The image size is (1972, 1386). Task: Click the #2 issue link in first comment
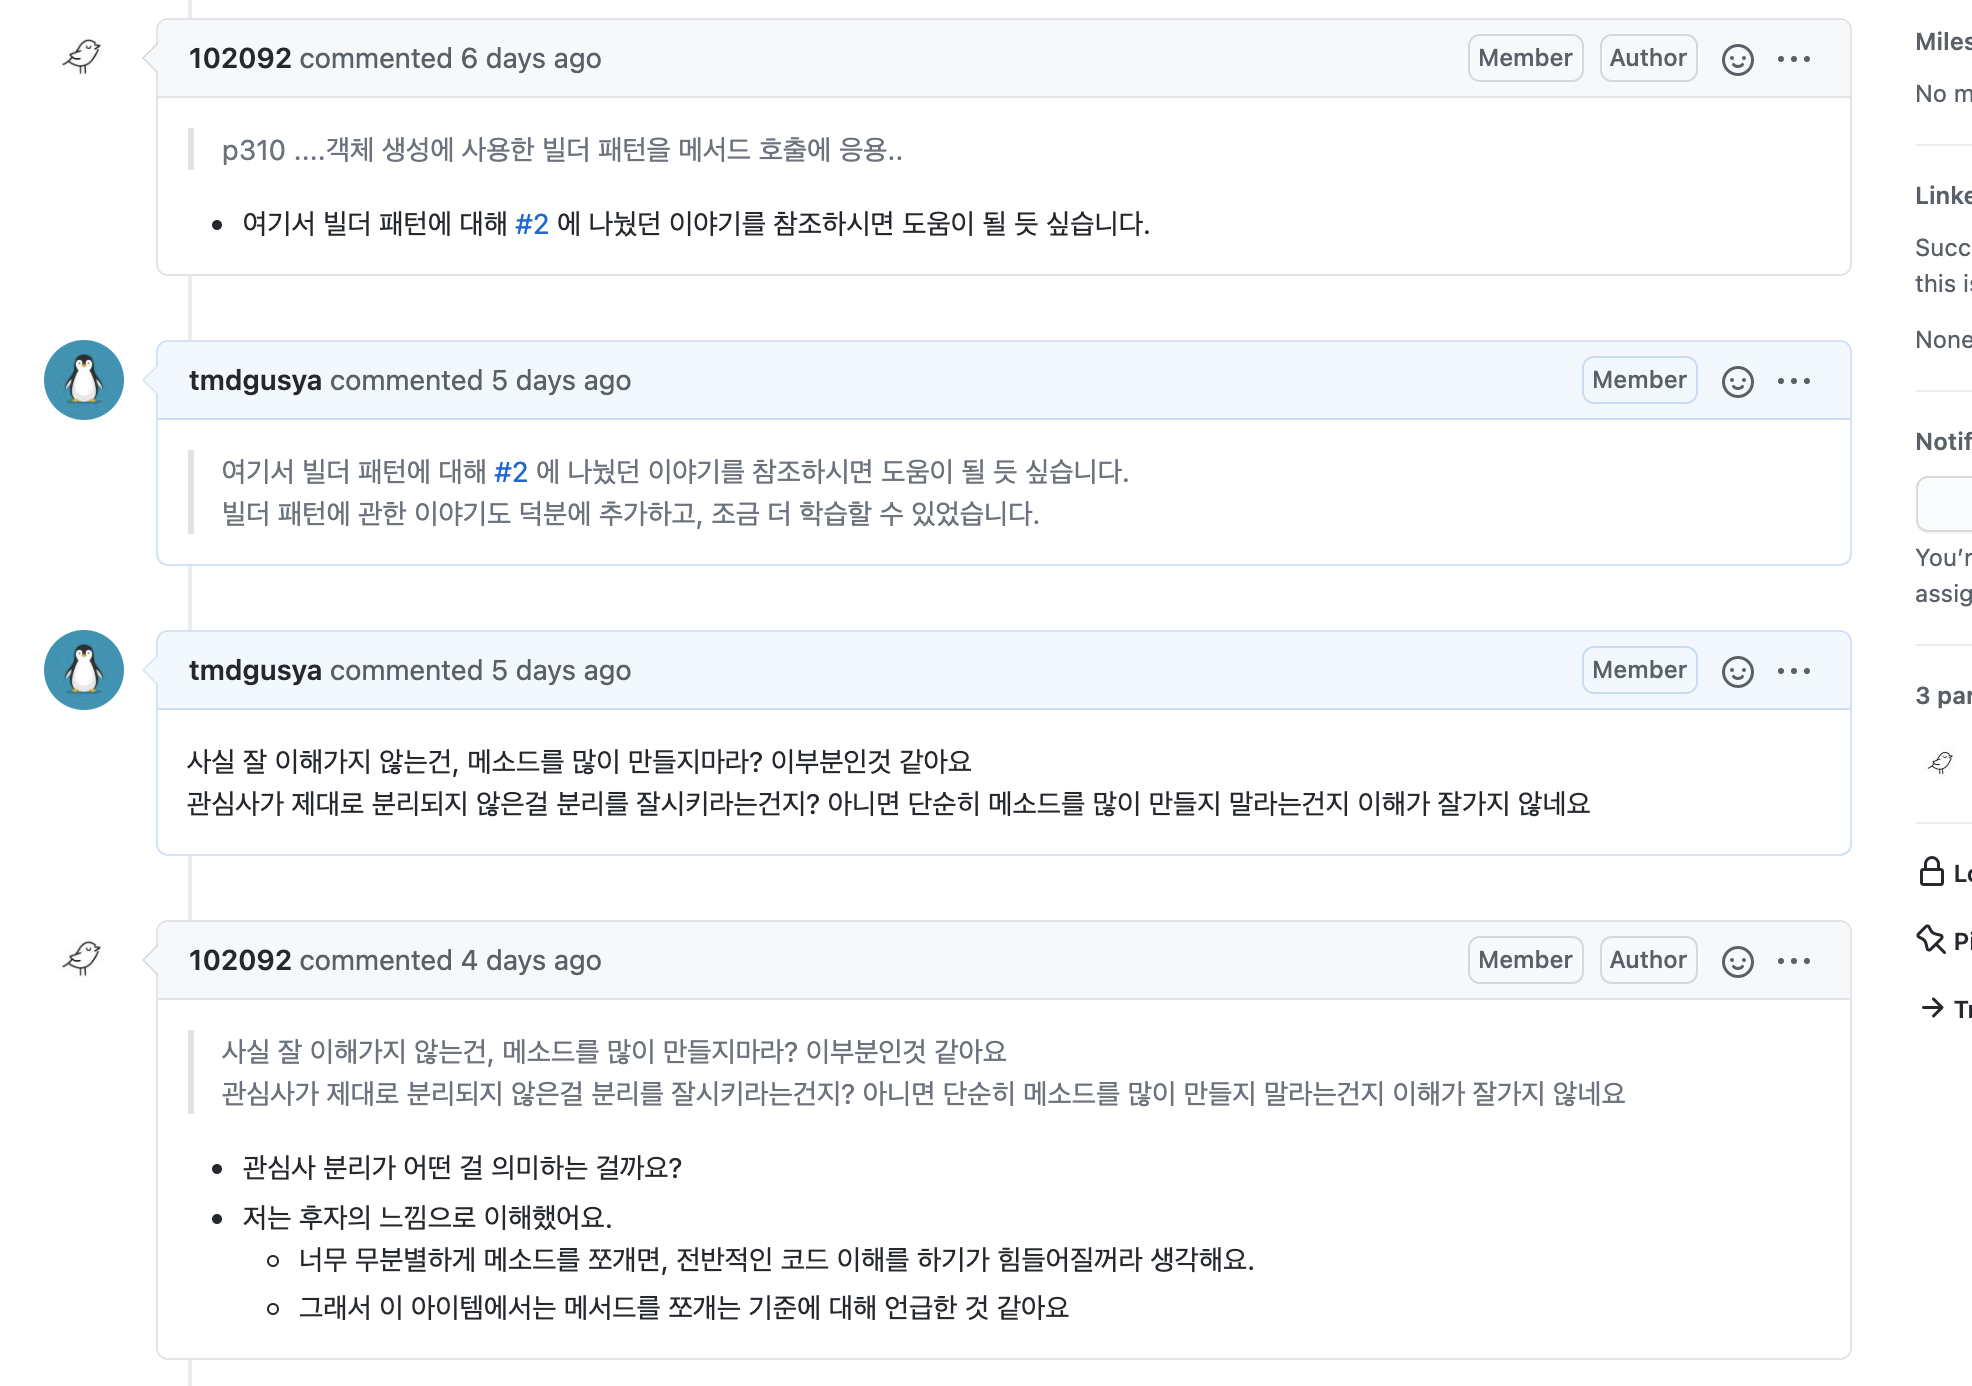pyautogui.click(x=531, y=224)
